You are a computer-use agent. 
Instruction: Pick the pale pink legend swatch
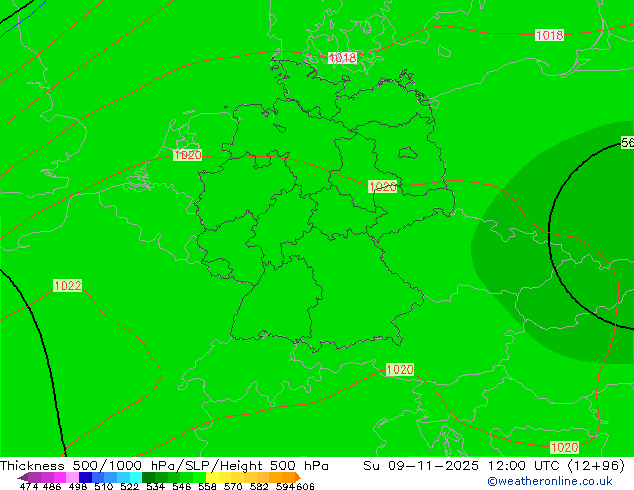[x=72, y=477]
